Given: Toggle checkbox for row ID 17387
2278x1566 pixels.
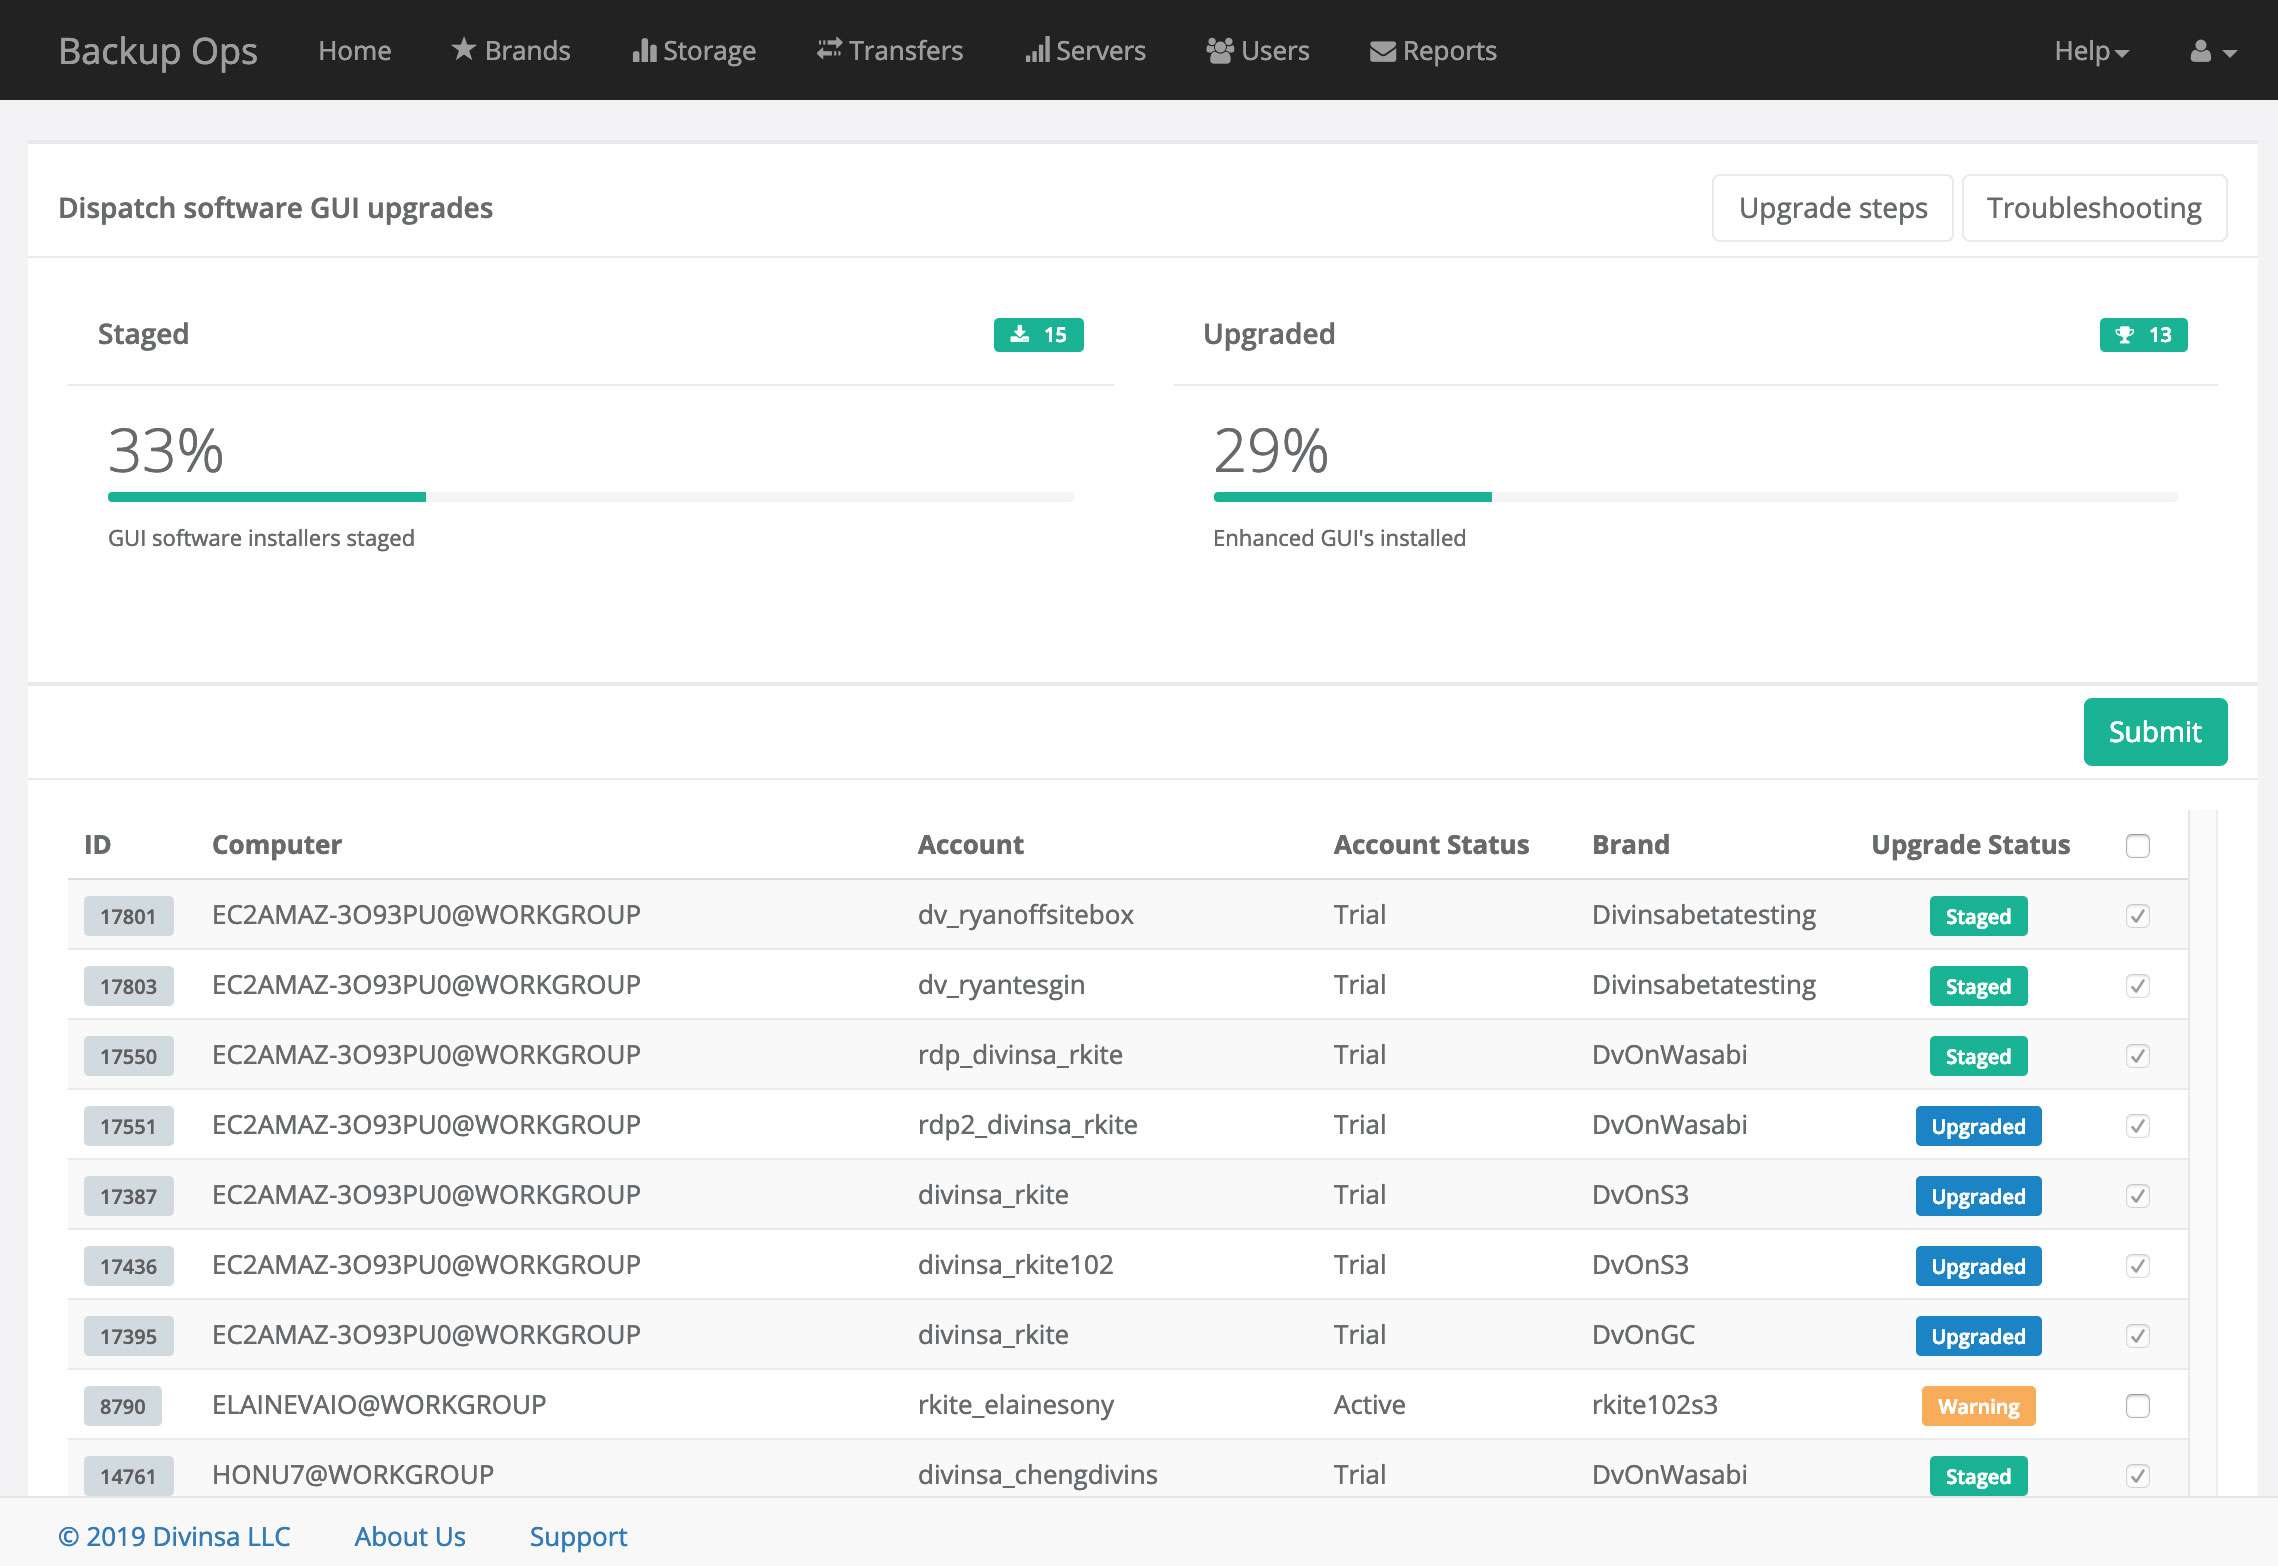Looking at the screenshot, I should tap(2138, 1196).
